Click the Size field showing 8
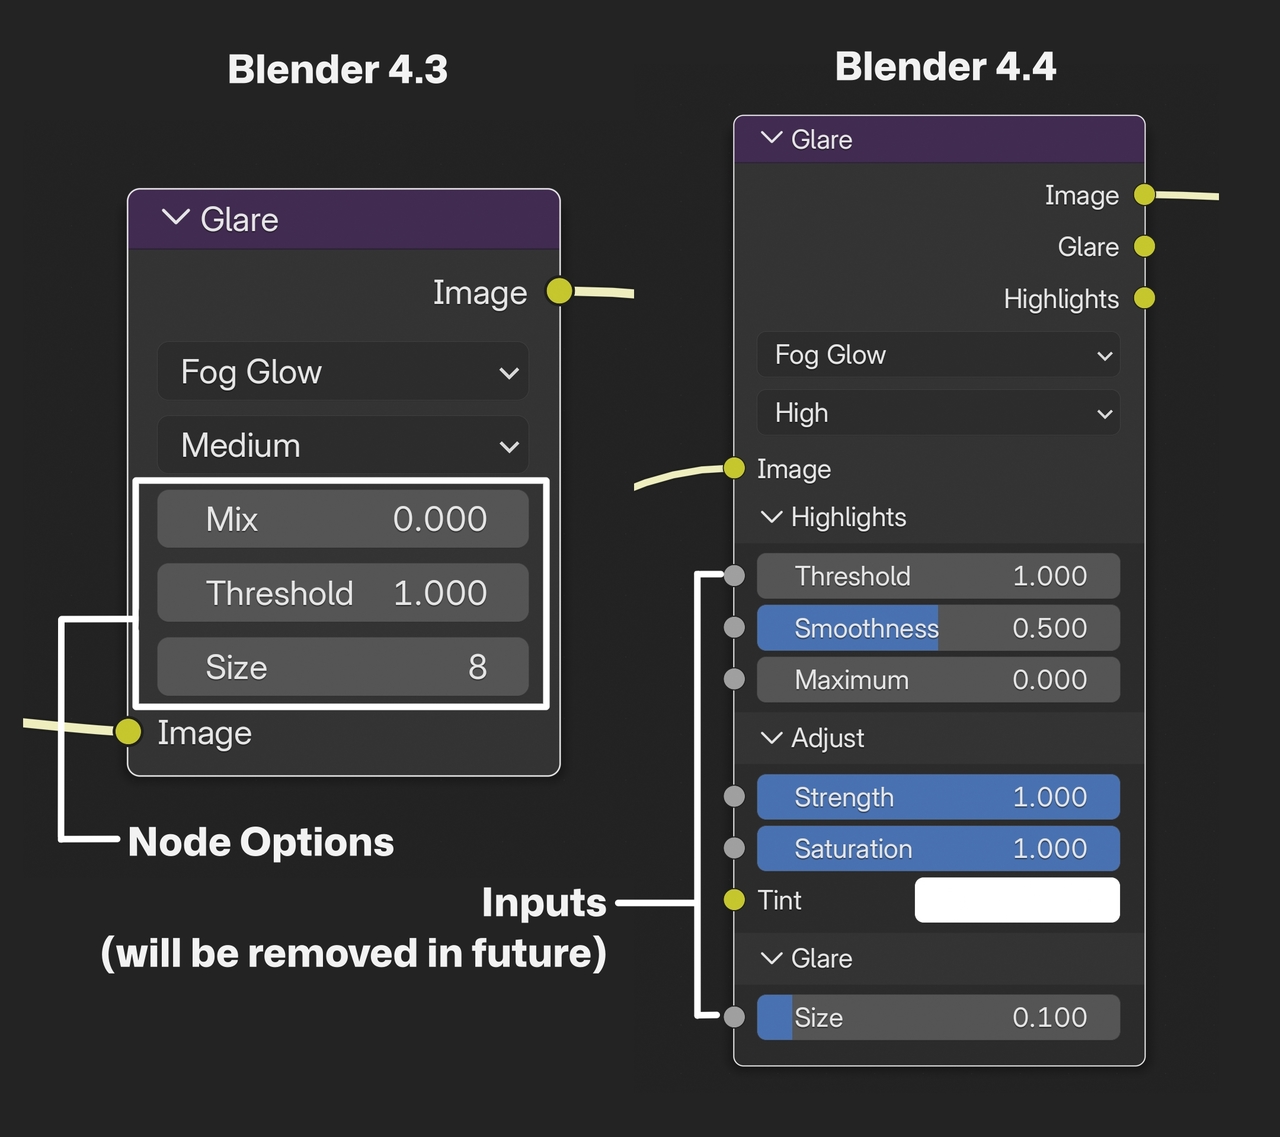1280x1137 pixels. coord(343,667)
